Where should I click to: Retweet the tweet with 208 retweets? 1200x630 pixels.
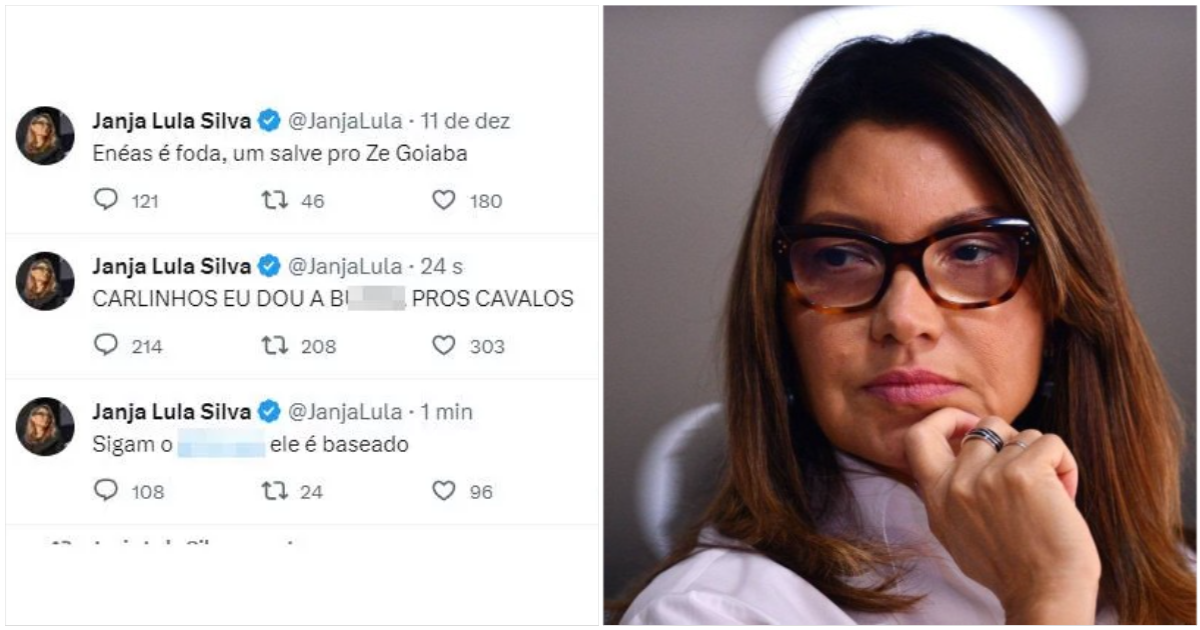274,345
